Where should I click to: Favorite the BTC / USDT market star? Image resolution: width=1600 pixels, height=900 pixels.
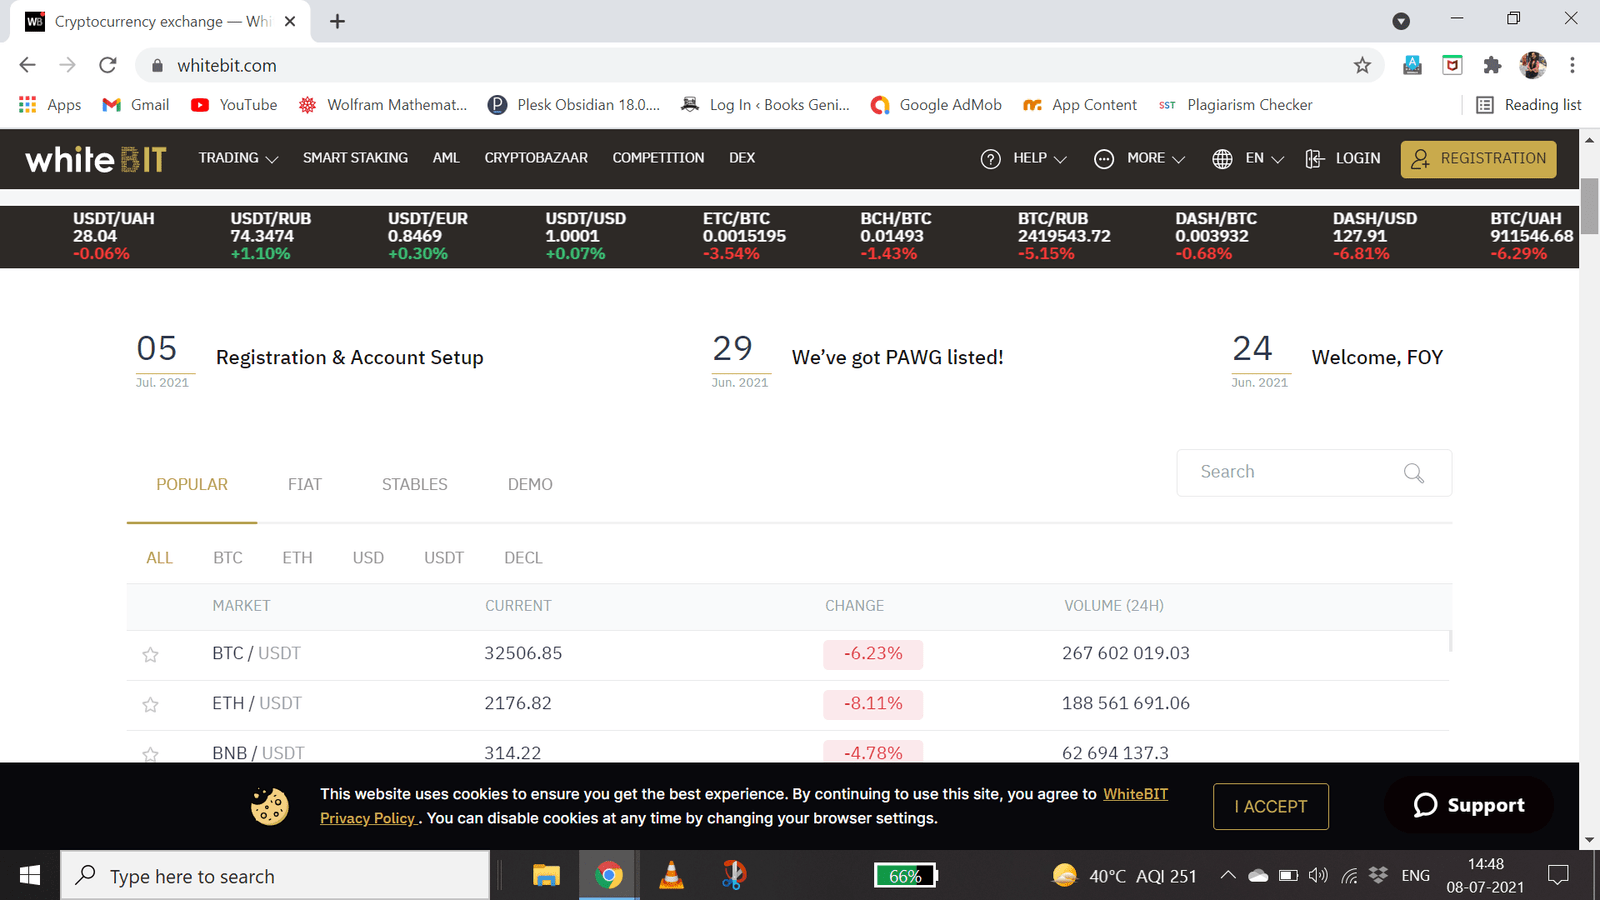coord(150,655)
